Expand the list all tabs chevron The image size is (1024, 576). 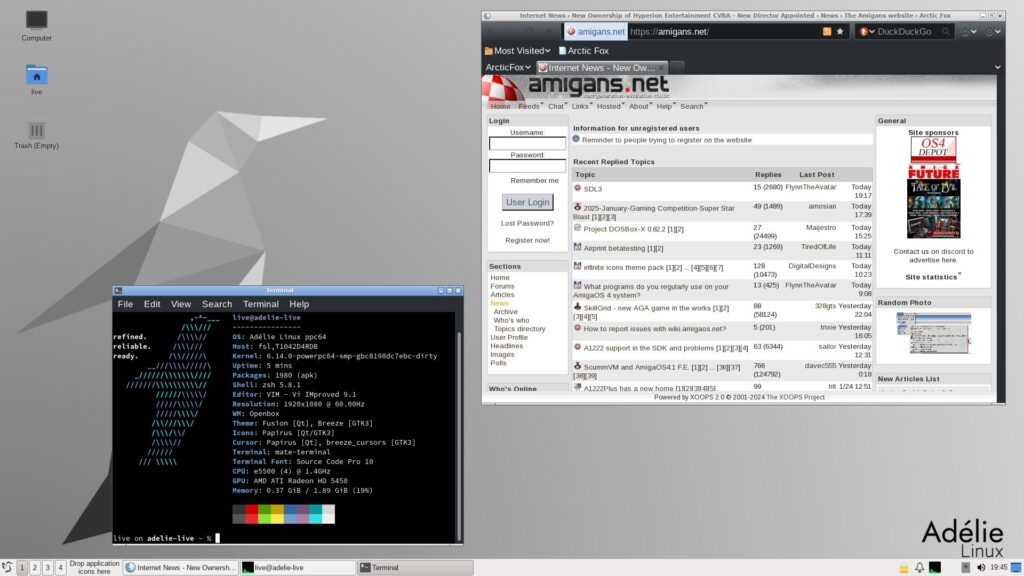(x=997, y=67)
